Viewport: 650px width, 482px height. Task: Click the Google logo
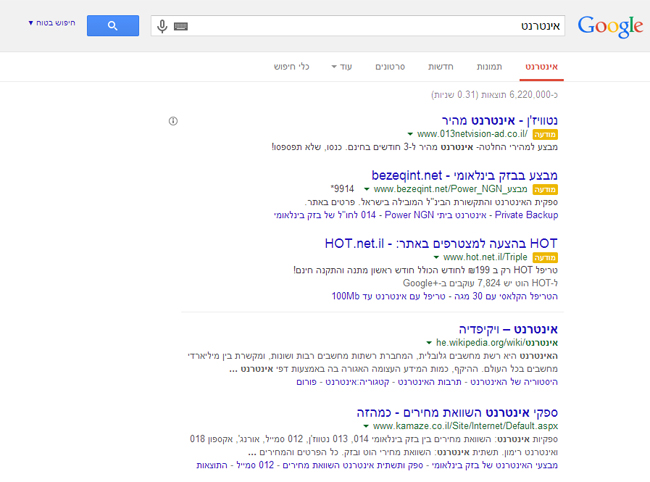(610, 27)
